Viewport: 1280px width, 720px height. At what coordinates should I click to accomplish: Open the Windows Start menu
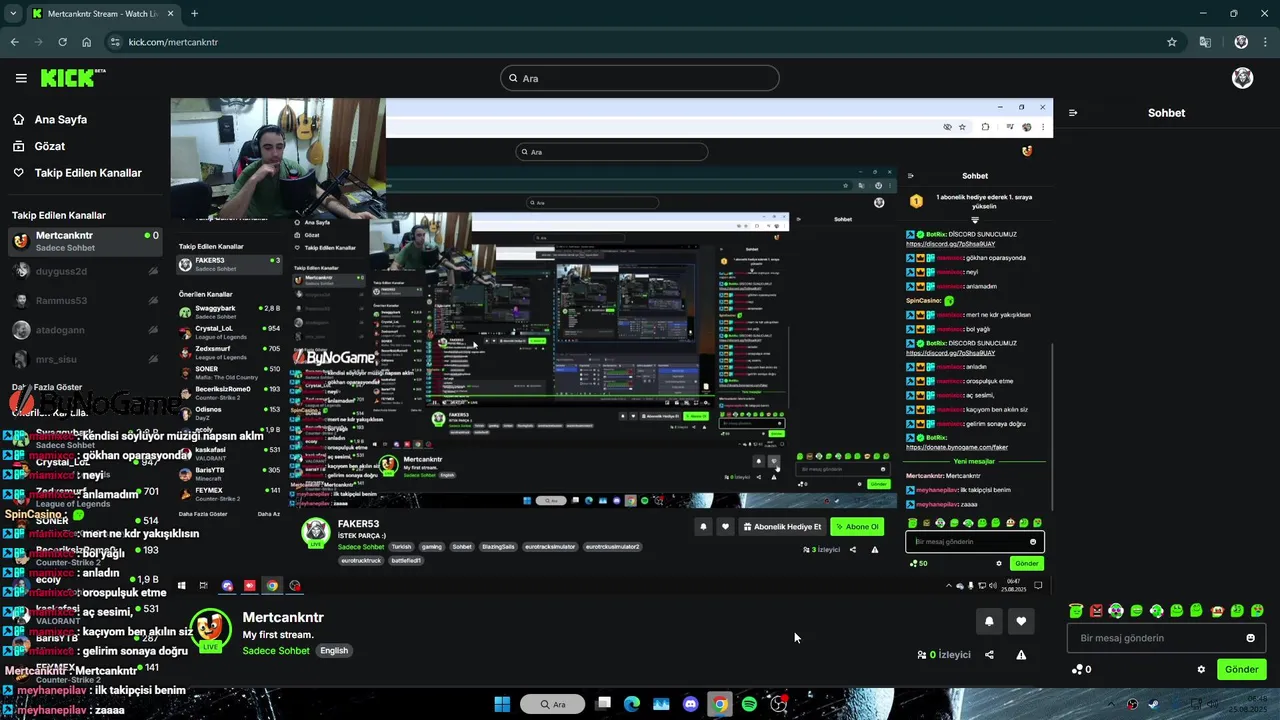point(502,704)
